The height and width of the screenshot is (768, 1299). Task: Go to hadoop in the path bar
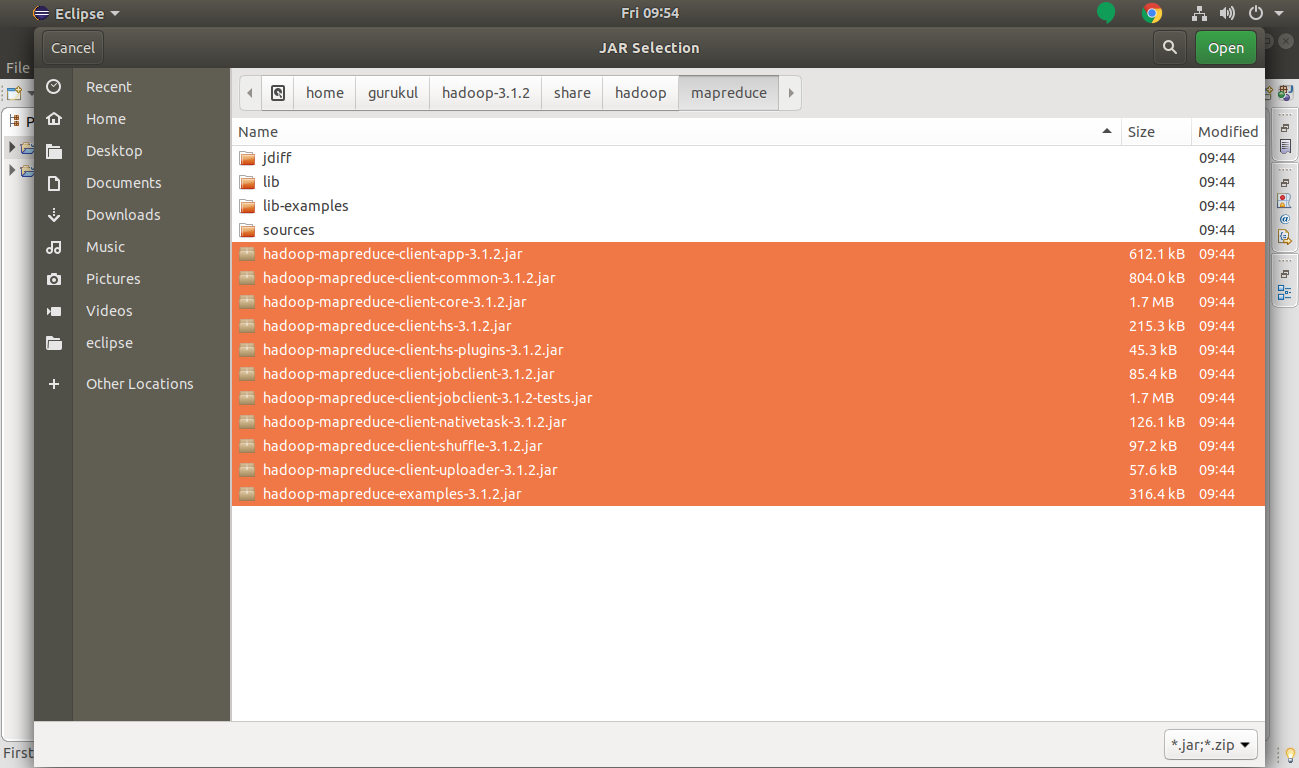(640, 93)
